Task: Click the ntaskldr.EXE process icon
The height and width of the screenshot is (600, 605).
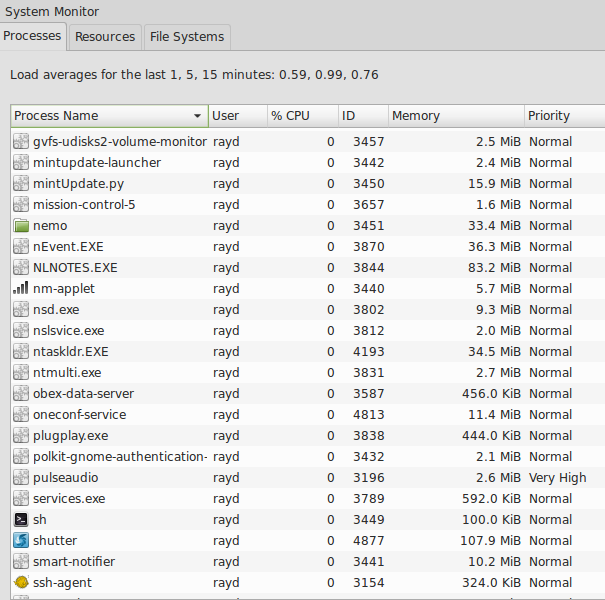Action: pos(21,352)
